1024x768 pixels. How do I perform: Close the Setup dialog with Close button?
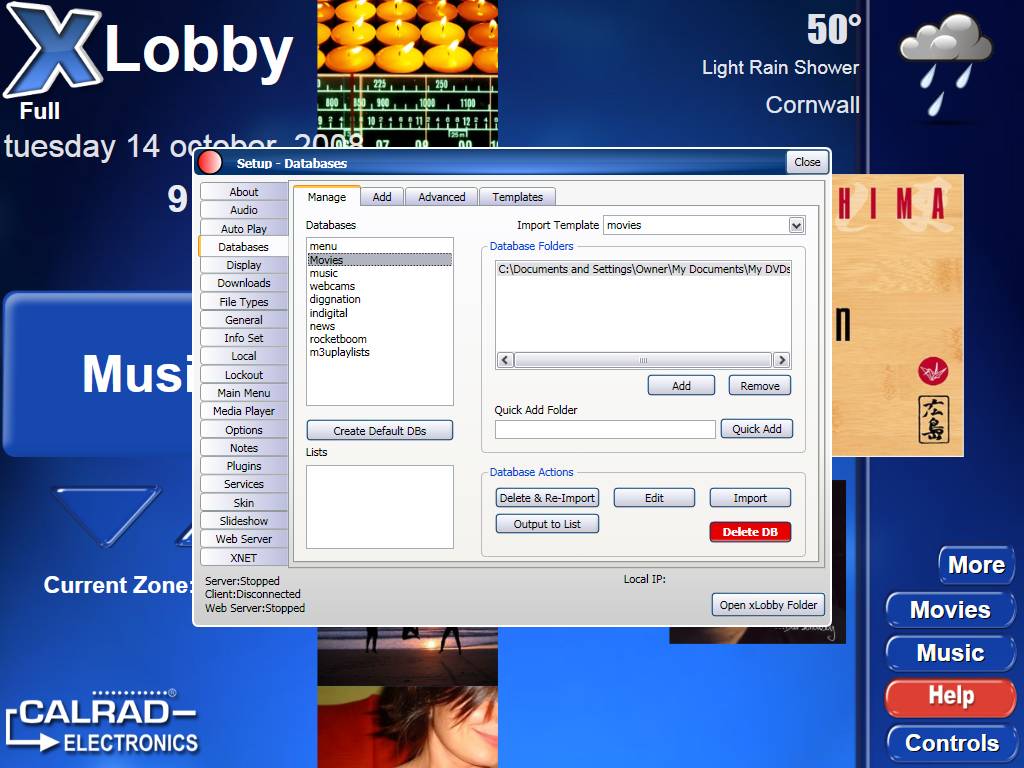click(x=807, y=162)
